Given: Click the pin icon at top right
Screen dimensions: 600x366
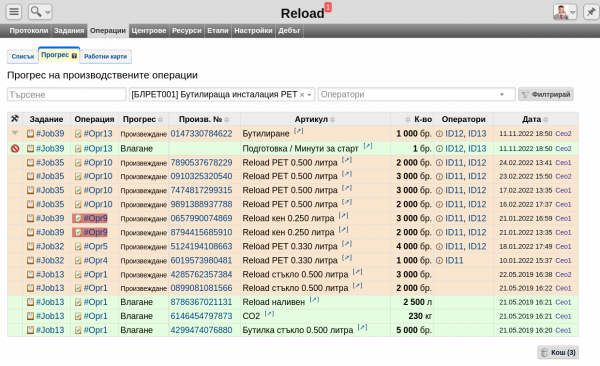Looking at the screenshot, I should [591, 12].
